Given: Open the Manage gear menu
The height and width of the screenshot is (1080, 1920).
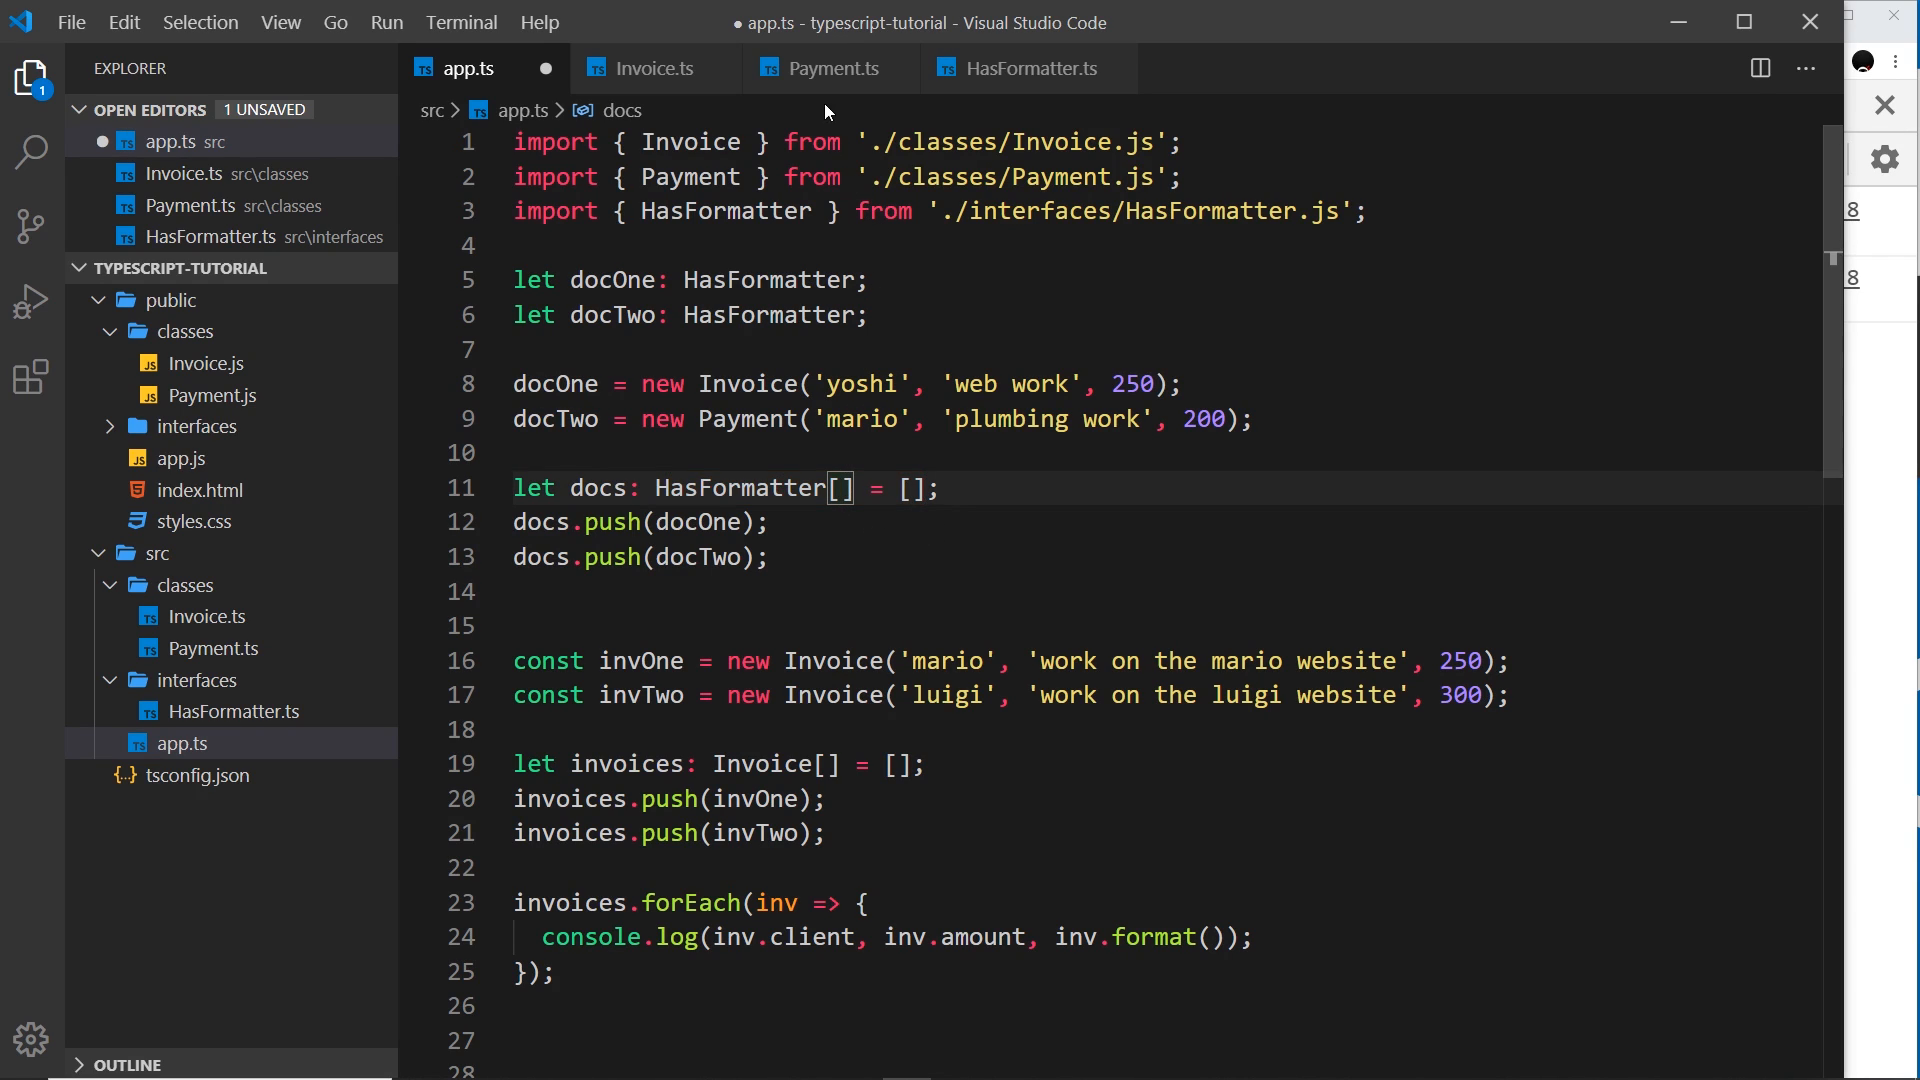Looking at the screenshot, I should (x=32, y=1040).
